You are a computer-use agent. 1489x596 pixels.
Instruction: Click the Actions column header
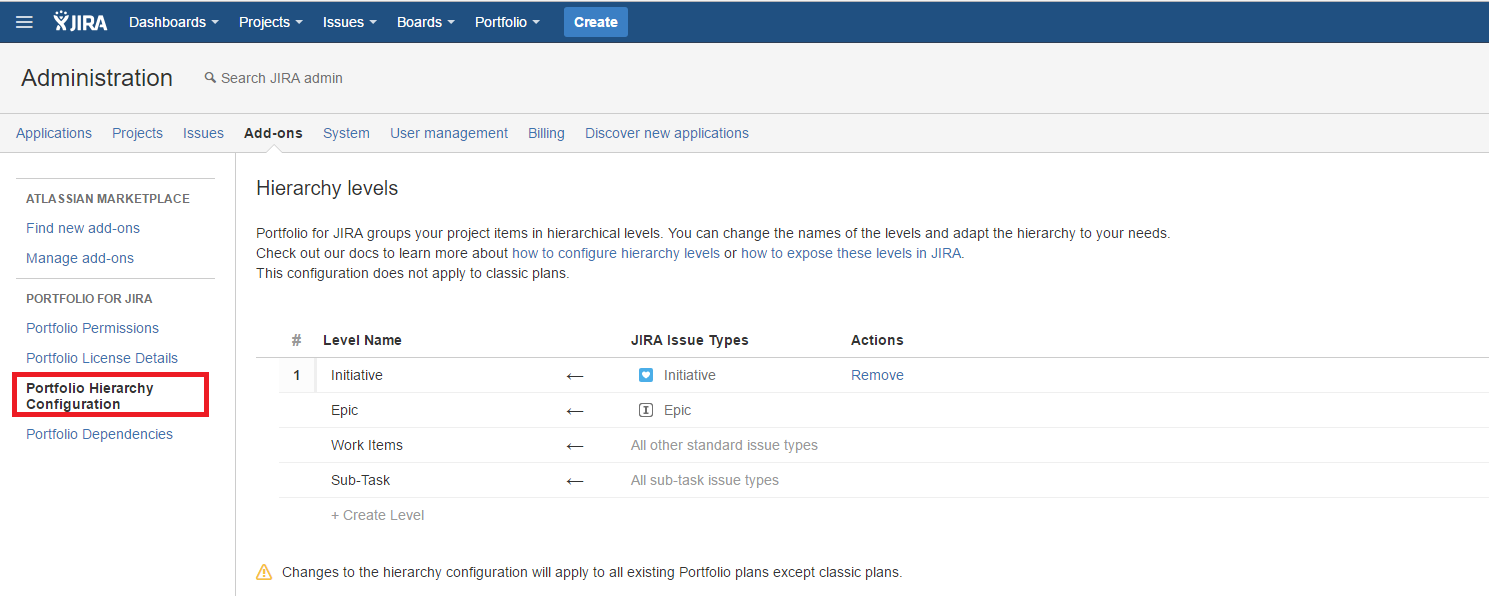[x=877, y=340]
